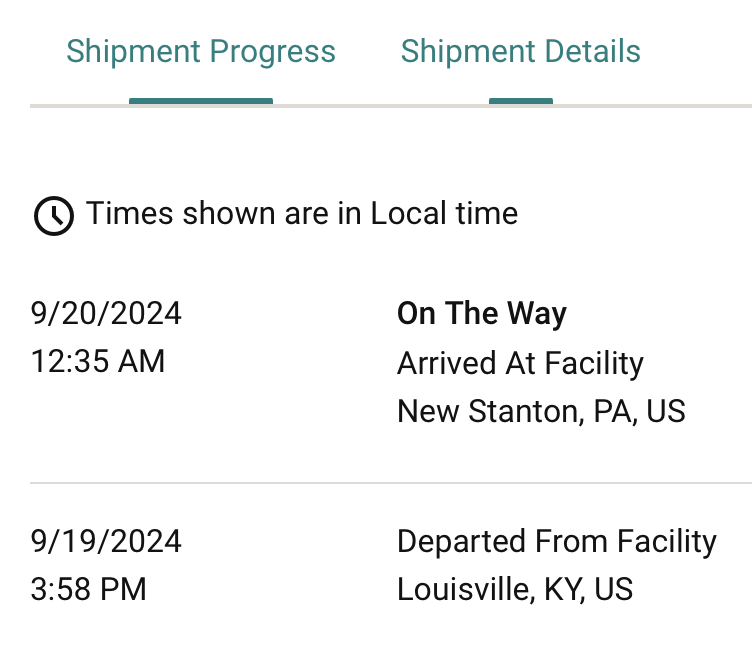Click the 9/20/2024 date entry
This screenshot has width=752, height=660.
(x=106, y=313)
